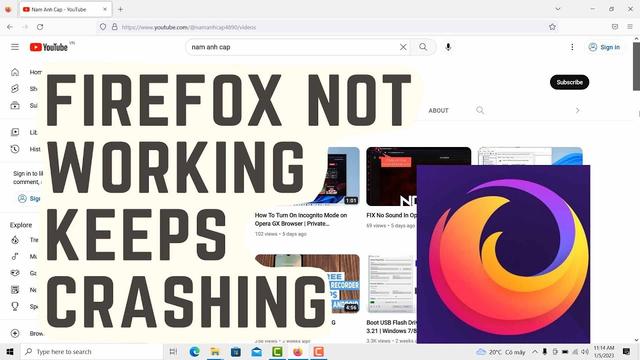This screenshot has width=640, height=360.
Task: Open File Explorer from taskbar
Action: coord(215,351)
